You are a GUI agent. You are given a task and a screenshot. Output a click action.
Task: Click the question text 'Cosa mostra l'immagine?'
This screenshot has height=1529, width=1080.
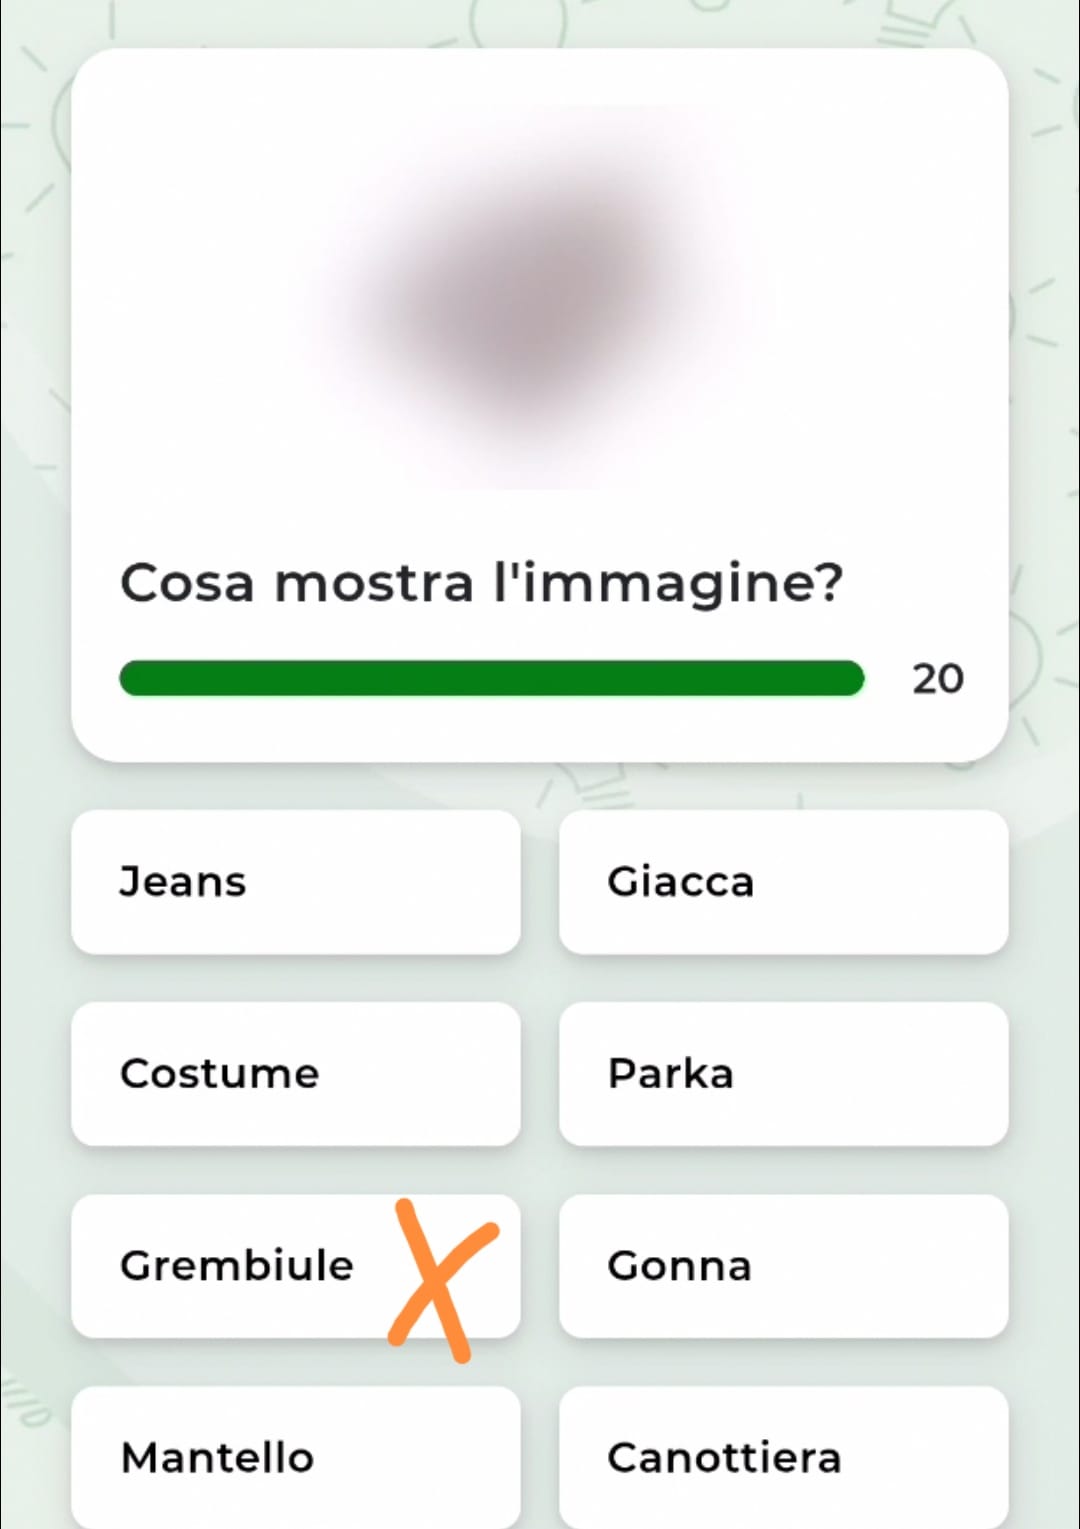tap(481, 583)
